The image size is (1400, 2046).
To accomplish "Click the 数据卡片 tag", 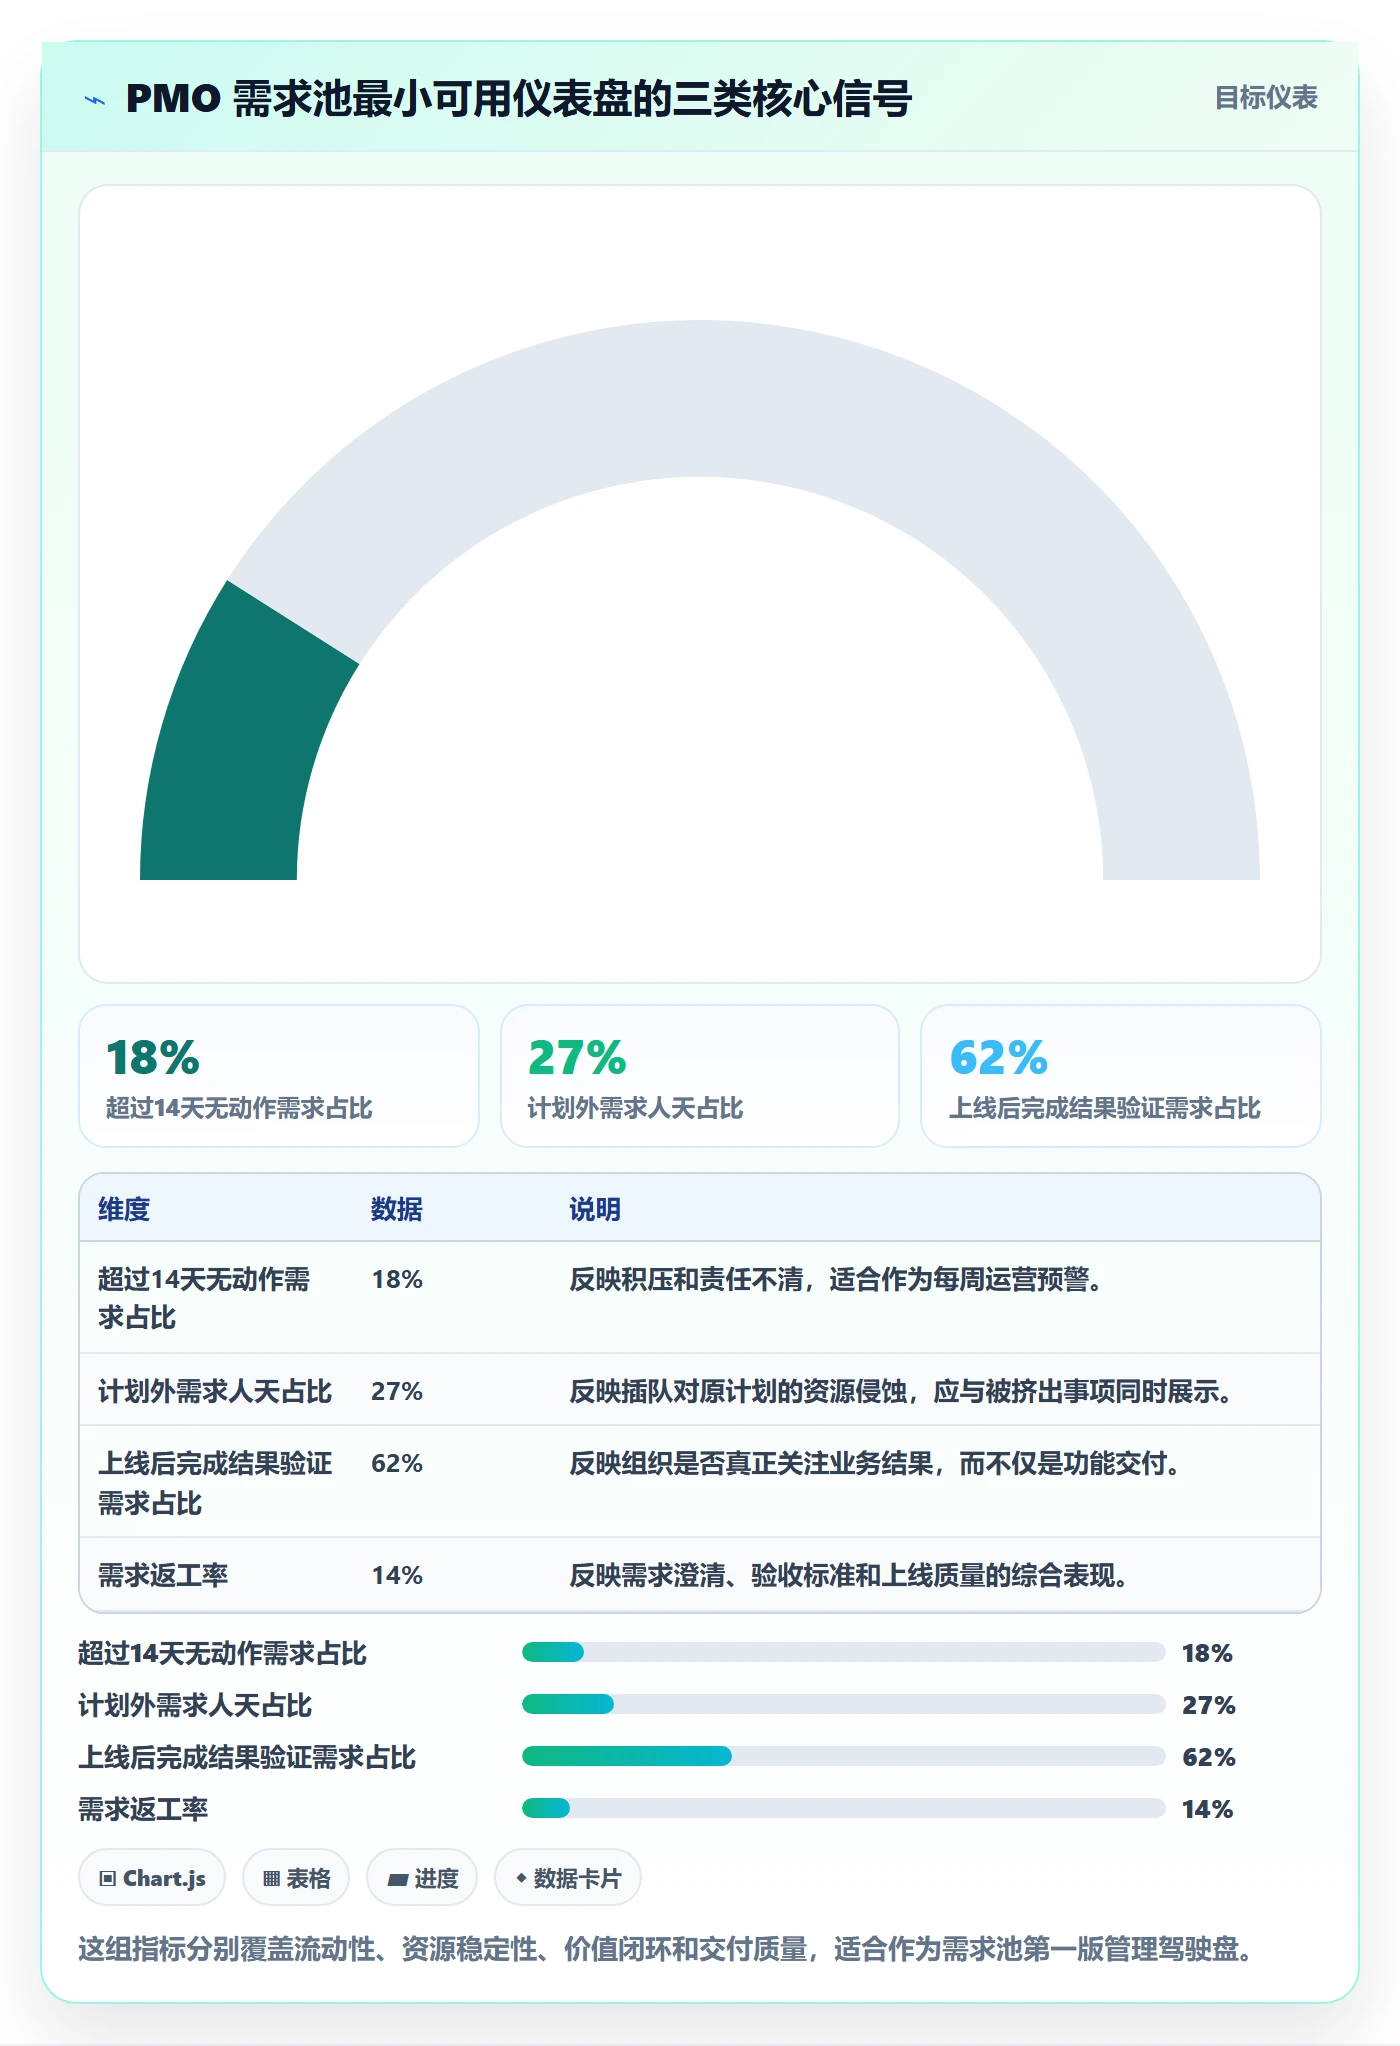I will coord(568,1878).
